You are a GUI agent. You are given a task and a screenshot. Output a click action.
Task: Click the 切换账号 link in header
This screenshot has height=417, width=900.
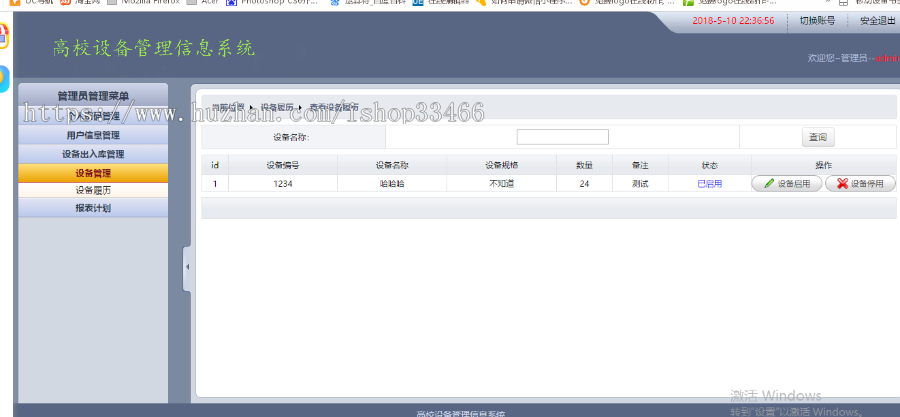pyautogui.click(x=817, y=21)
